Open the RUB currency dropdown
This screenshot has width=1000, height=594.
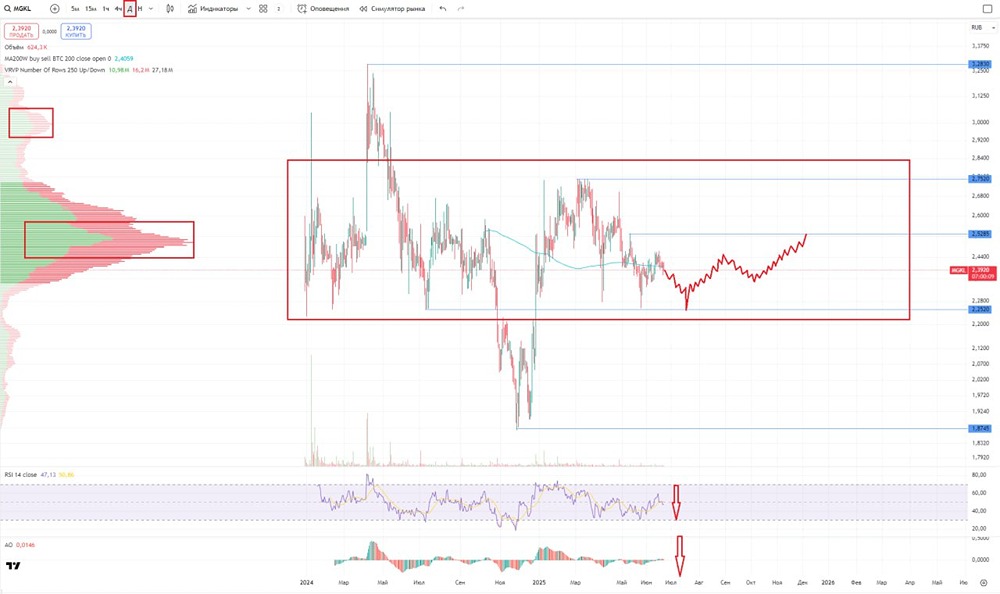coord(983,27)
